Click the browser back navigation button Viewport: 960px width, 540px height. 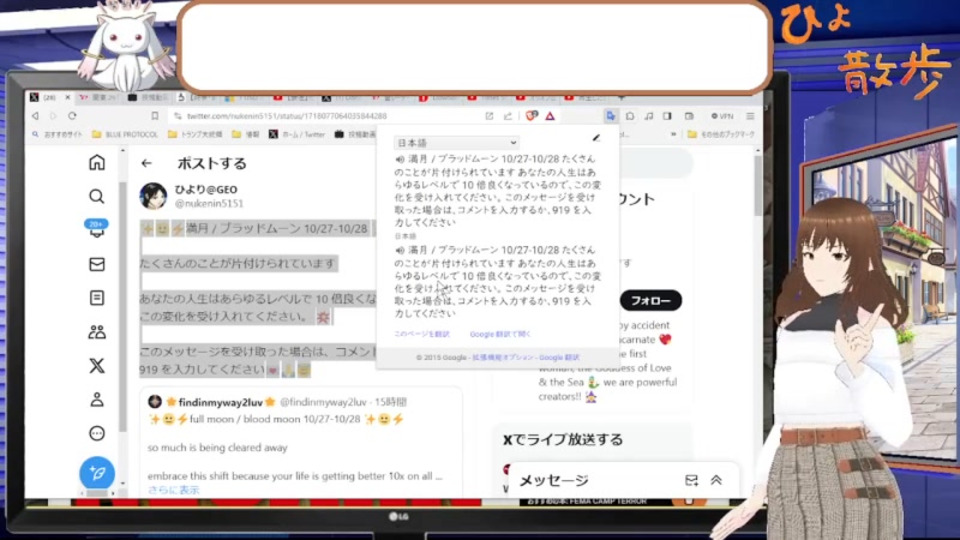[35, 116]
